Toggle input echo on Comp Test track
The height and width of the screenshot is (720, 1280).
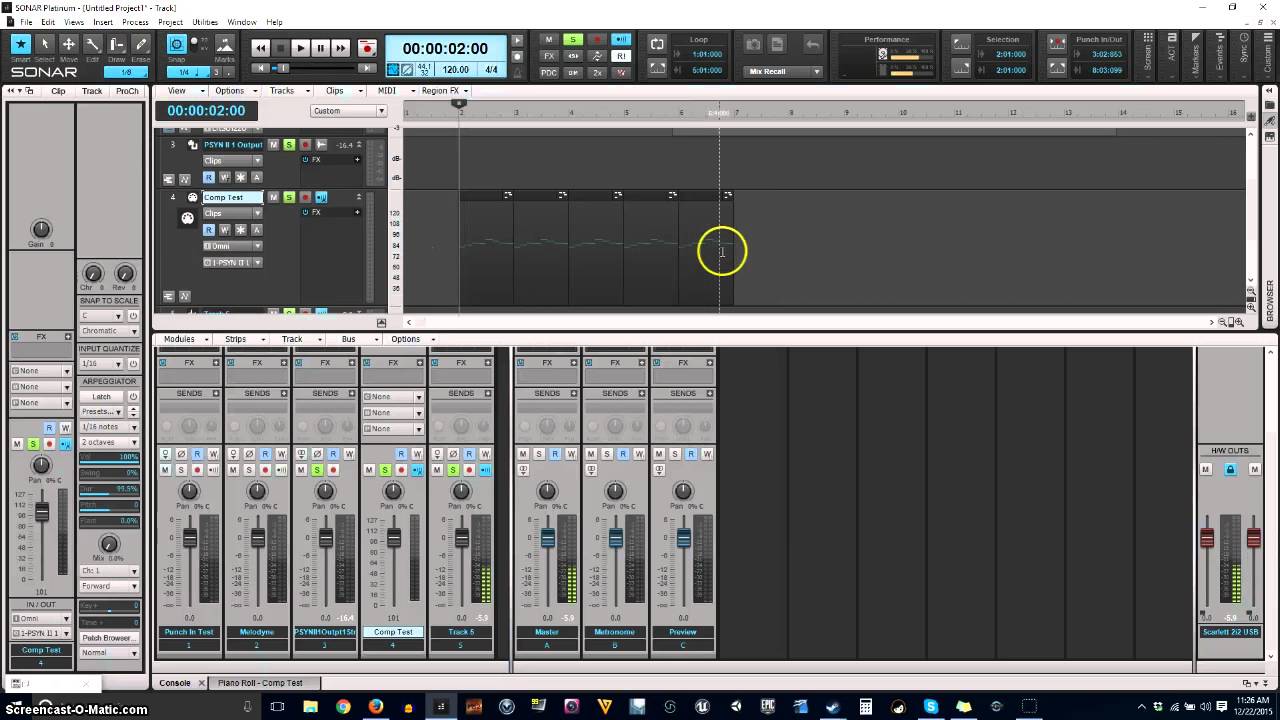coord(321,197)
